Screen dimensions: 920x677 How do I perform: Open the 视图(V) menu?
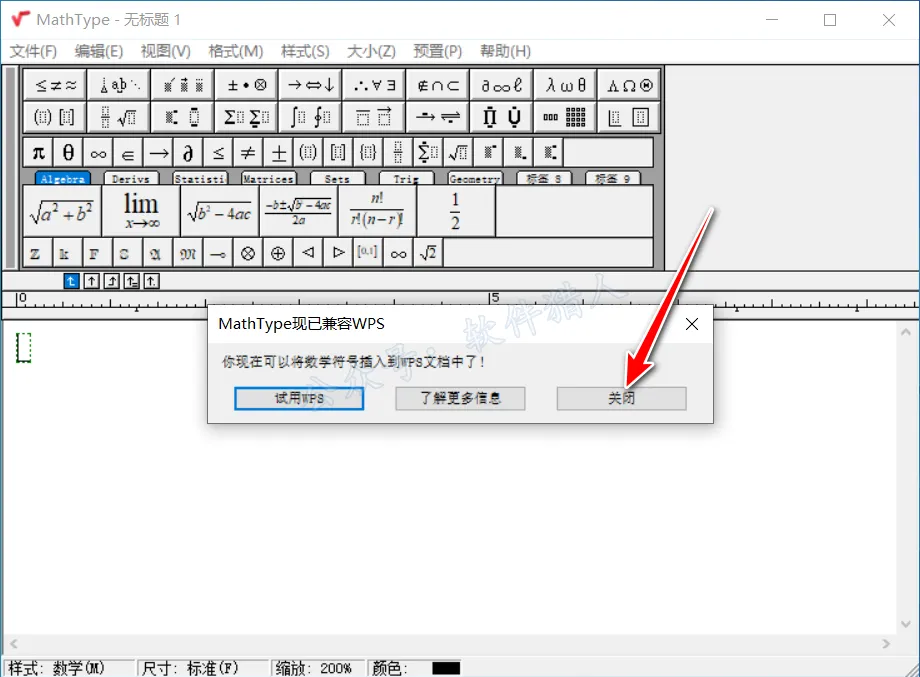pos(165,52)
